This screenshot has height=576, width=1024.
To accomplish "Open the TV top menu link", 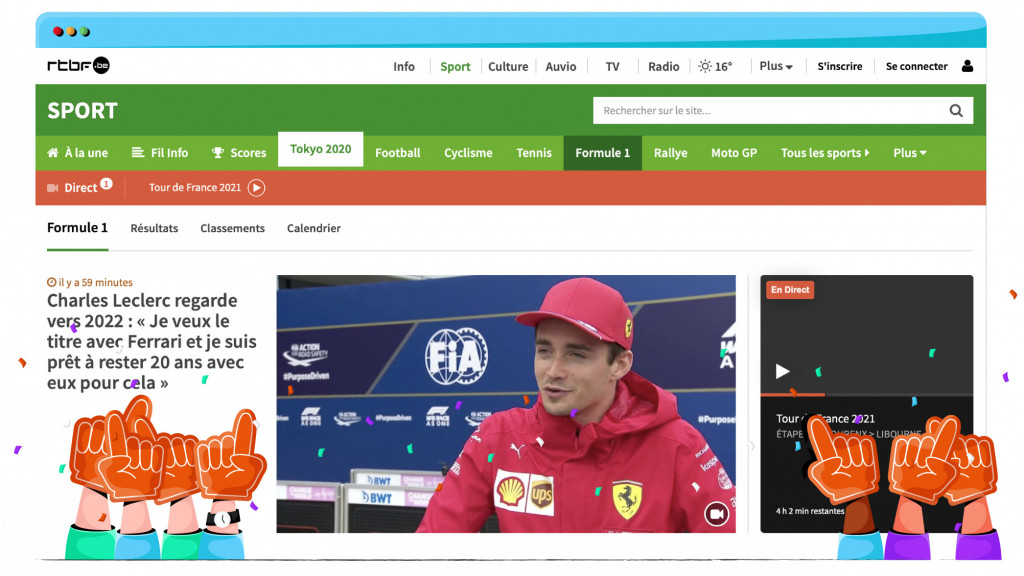I will pyautogui.click(x=612, y=67).
